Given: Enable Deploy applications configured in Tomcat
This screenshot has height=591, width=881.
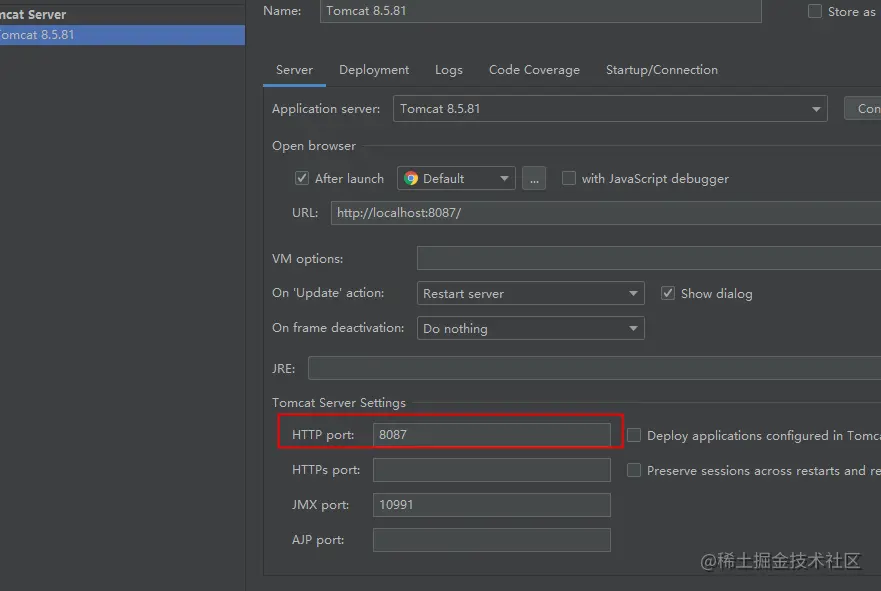Looking at the screenshot, I should [x=634, y=435].
